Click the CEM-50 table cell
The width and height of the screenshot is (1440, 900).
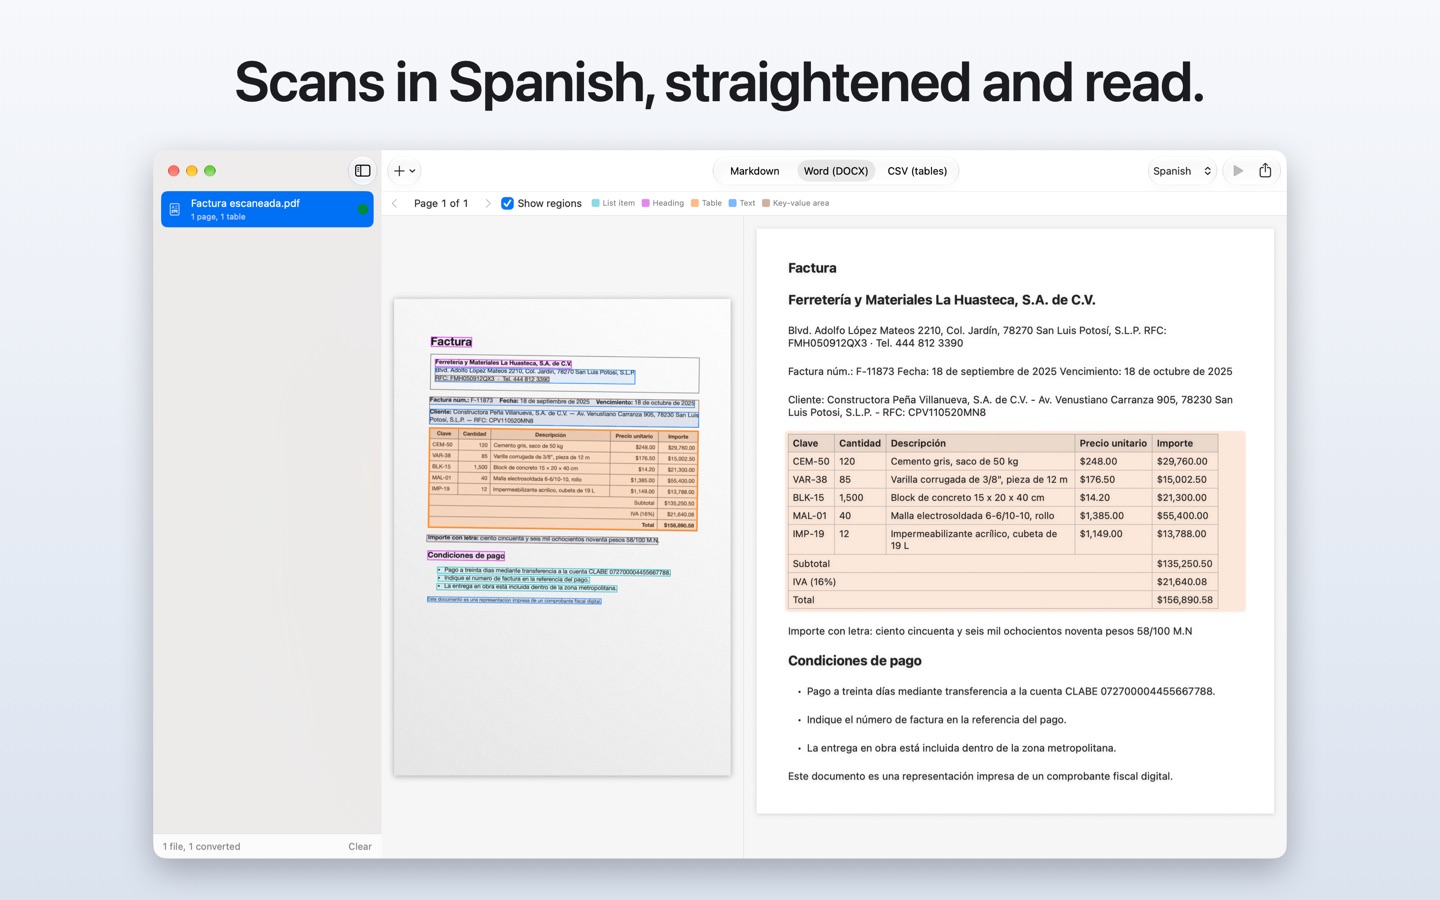[x=811, y=462]
